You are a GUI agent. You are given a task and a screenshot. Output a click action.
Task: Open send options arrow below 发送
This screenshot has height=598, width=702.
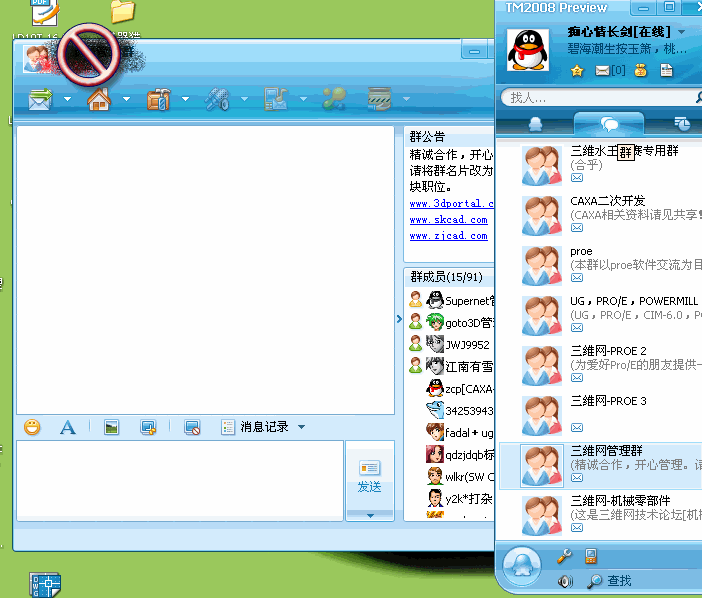tap(370, 516)
